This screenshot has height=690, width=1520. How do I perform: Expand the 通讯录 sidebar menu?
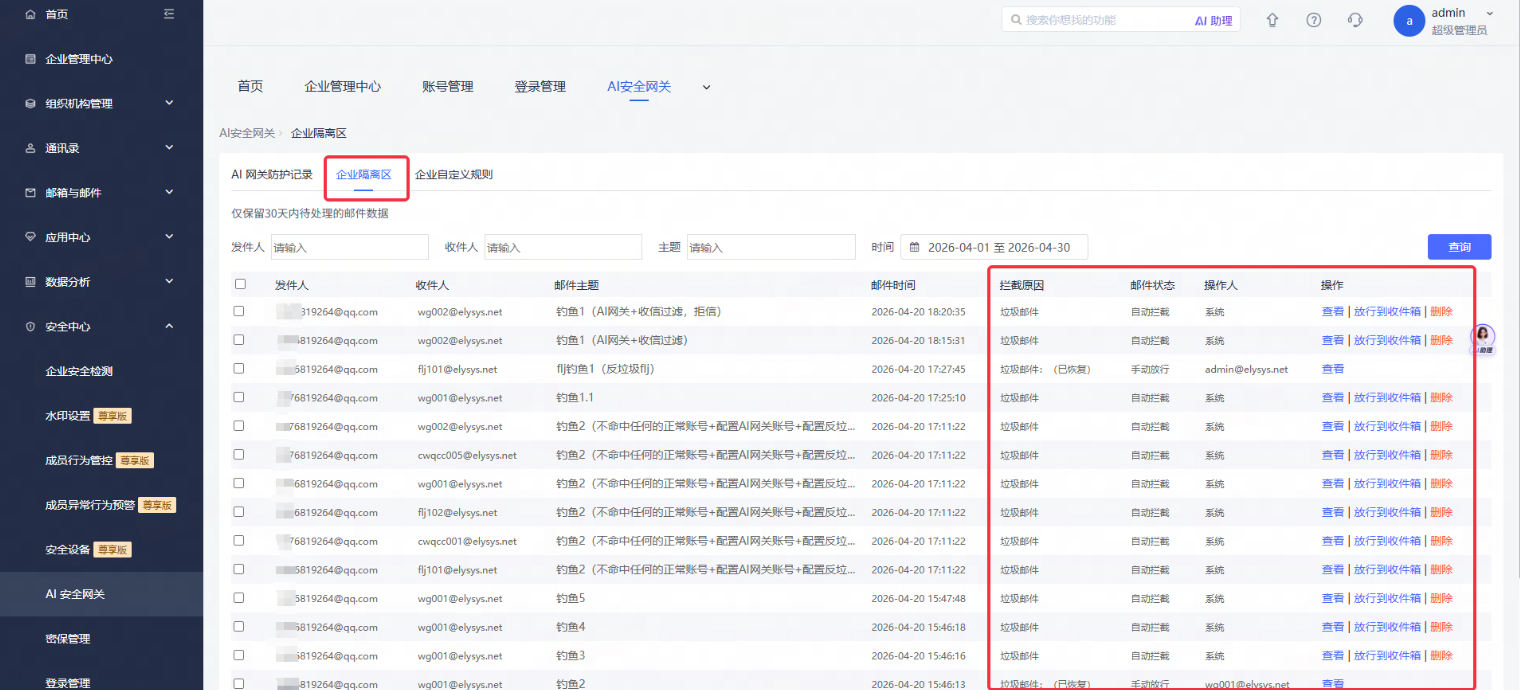click(169, 147)
